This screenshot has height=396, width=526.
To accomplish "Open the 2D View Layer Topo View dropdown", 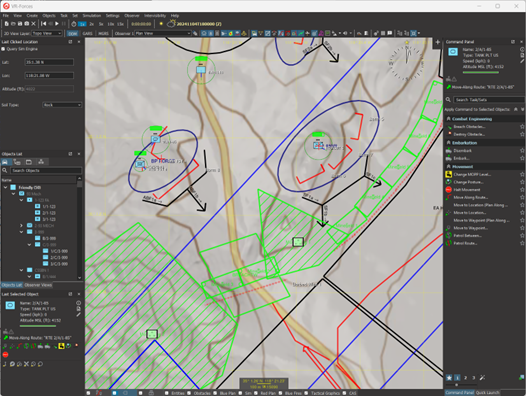I will tap(47, 33).
